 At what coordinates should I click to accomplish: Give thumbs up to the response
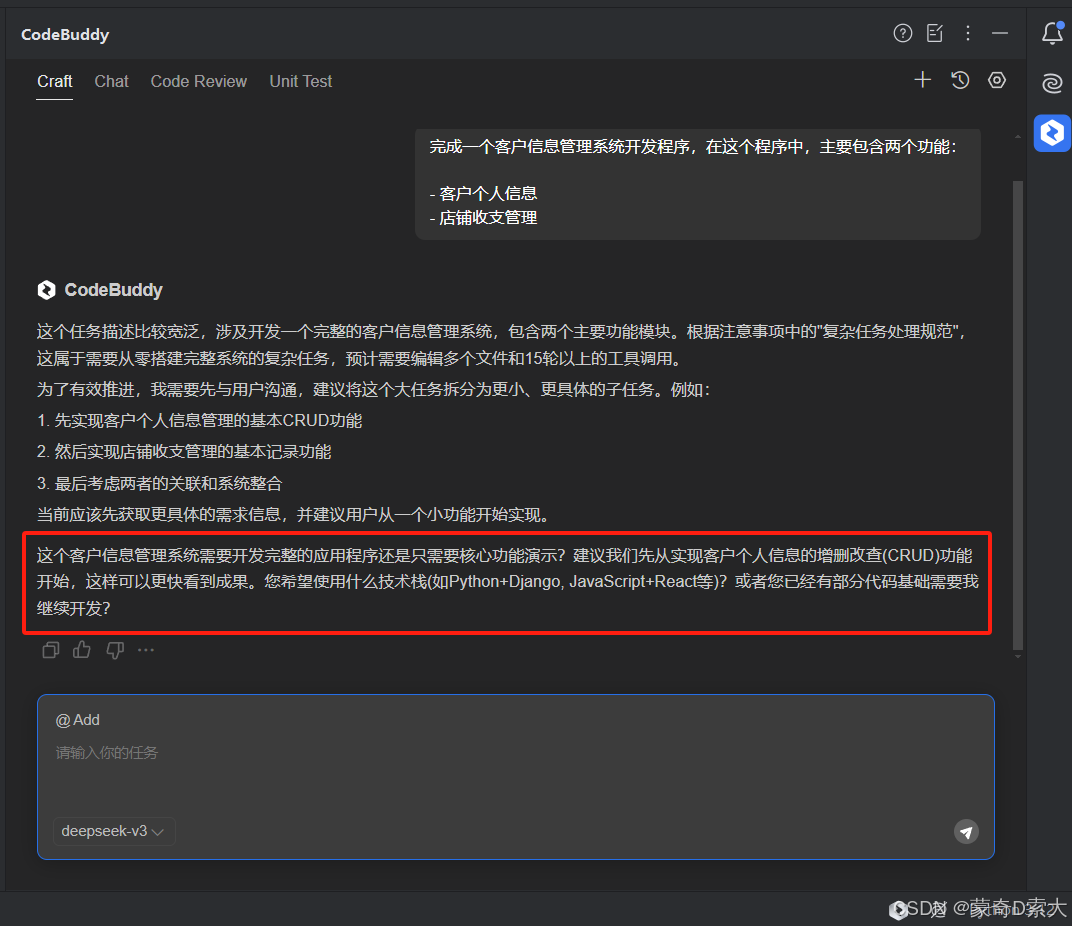click(82, 650)
